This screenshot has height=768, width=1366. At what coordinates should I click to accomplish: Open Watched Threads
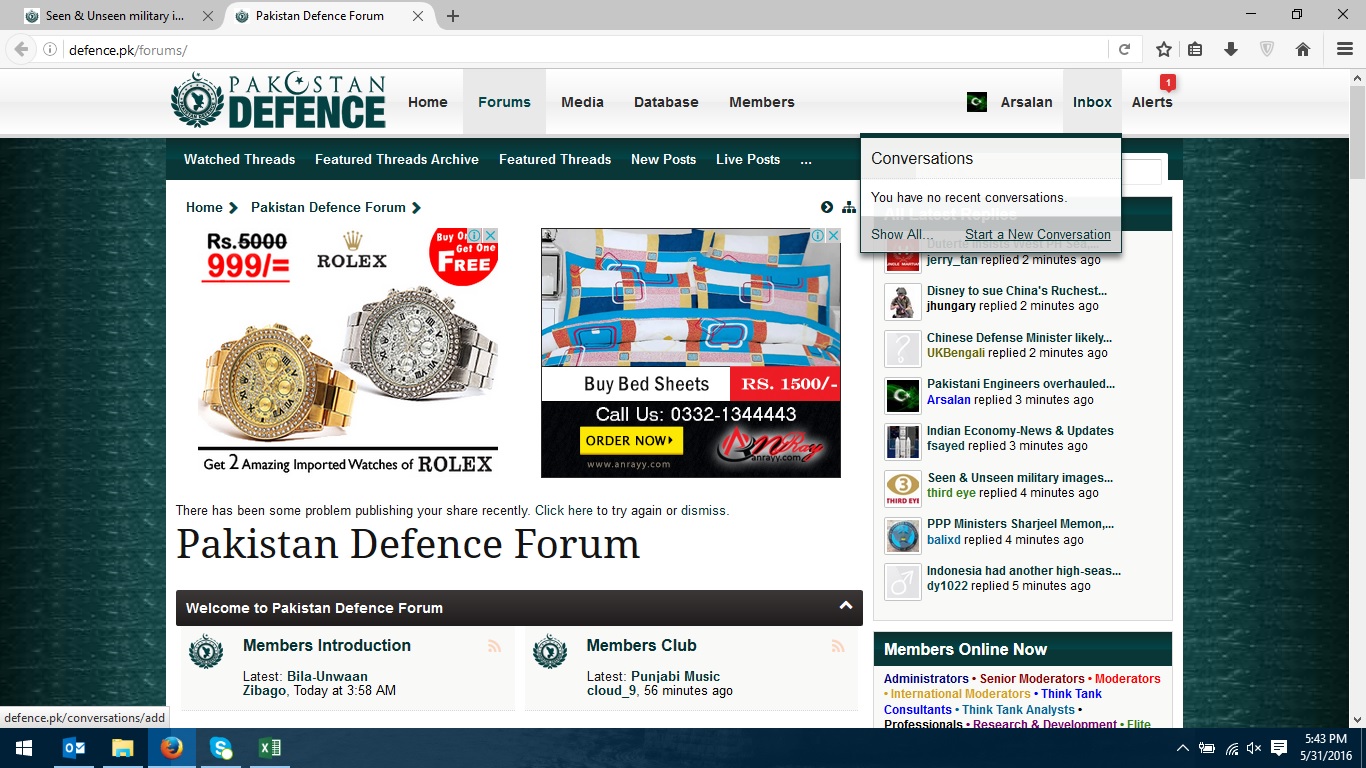[x=239, y=160]
